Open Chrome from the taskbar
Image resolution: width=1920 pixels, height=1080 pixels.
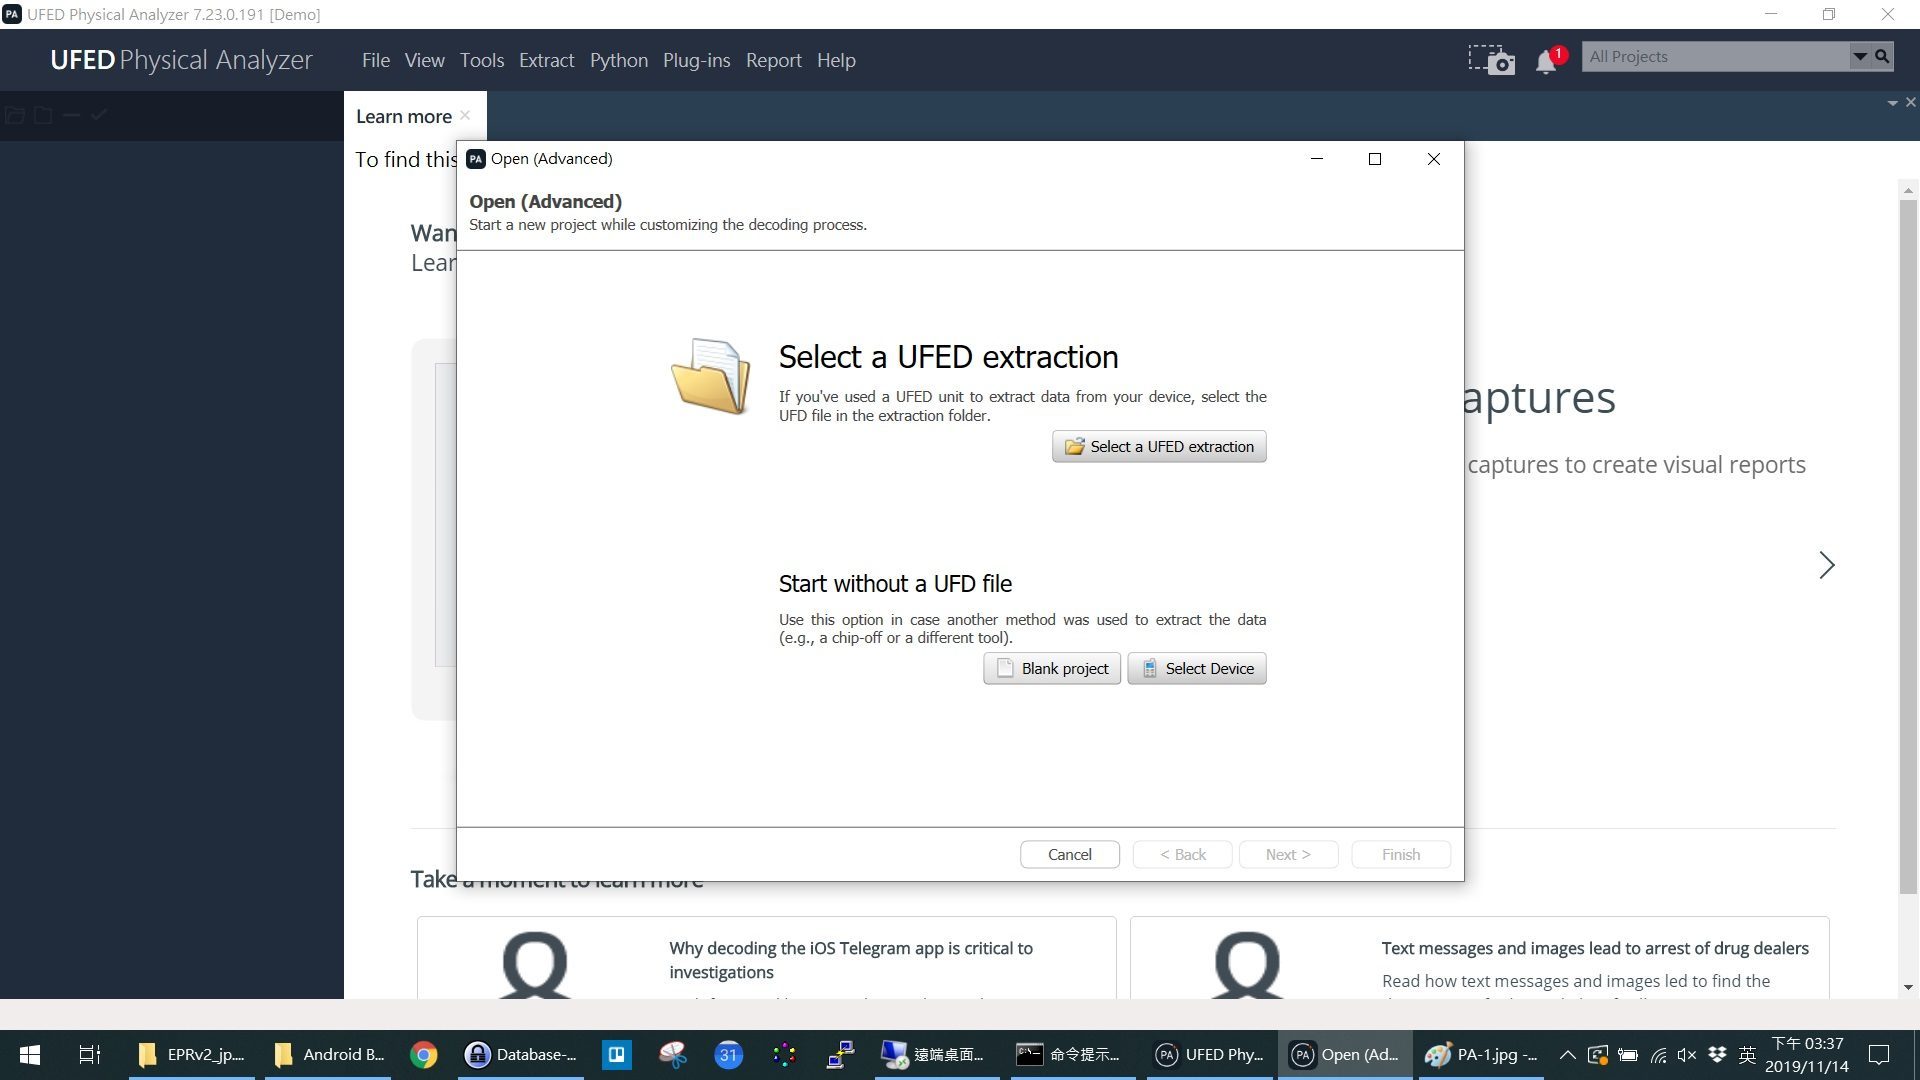[x=424, y=1055]
